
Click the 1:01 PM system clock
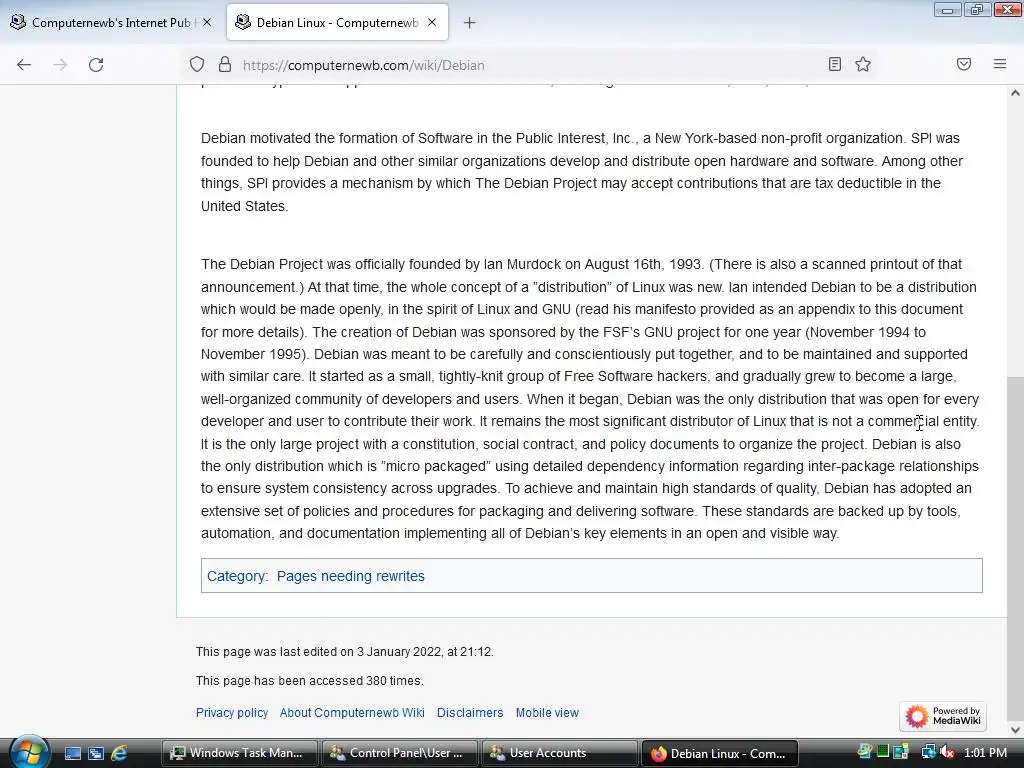tap(985, 752)
